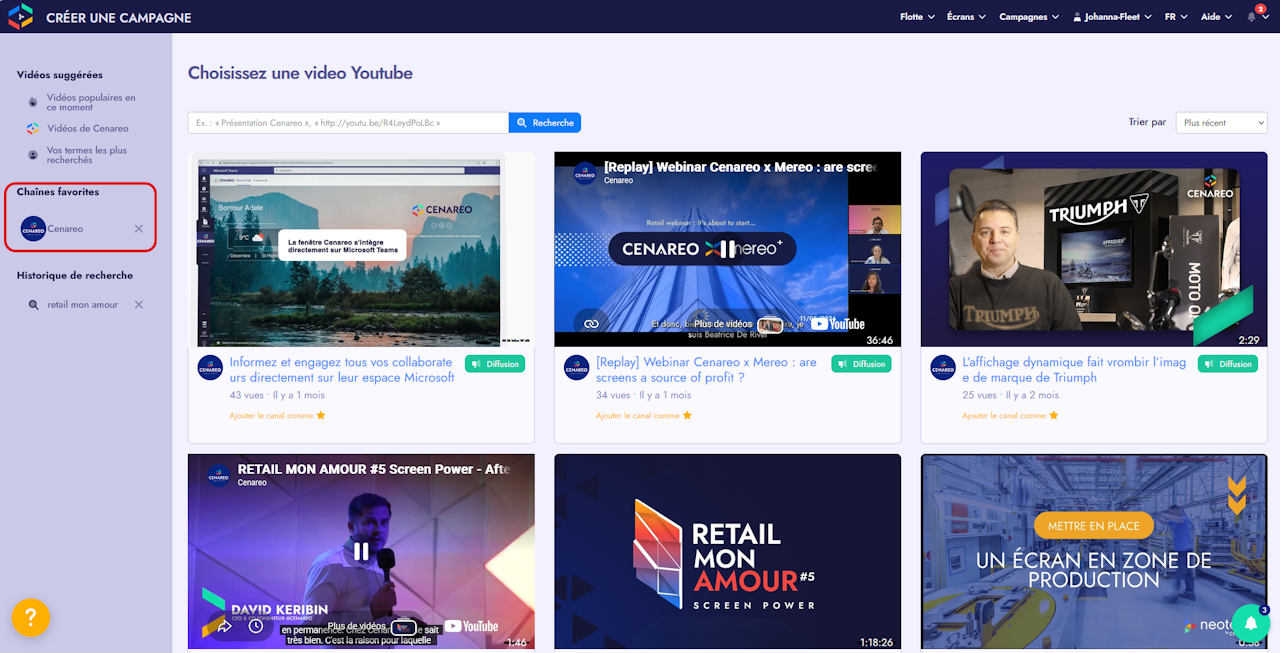Click 'Plus de vidéos' on Webinar video
Screen dimensions: 1280x653
pyautogui.click(x=738, y=324)
